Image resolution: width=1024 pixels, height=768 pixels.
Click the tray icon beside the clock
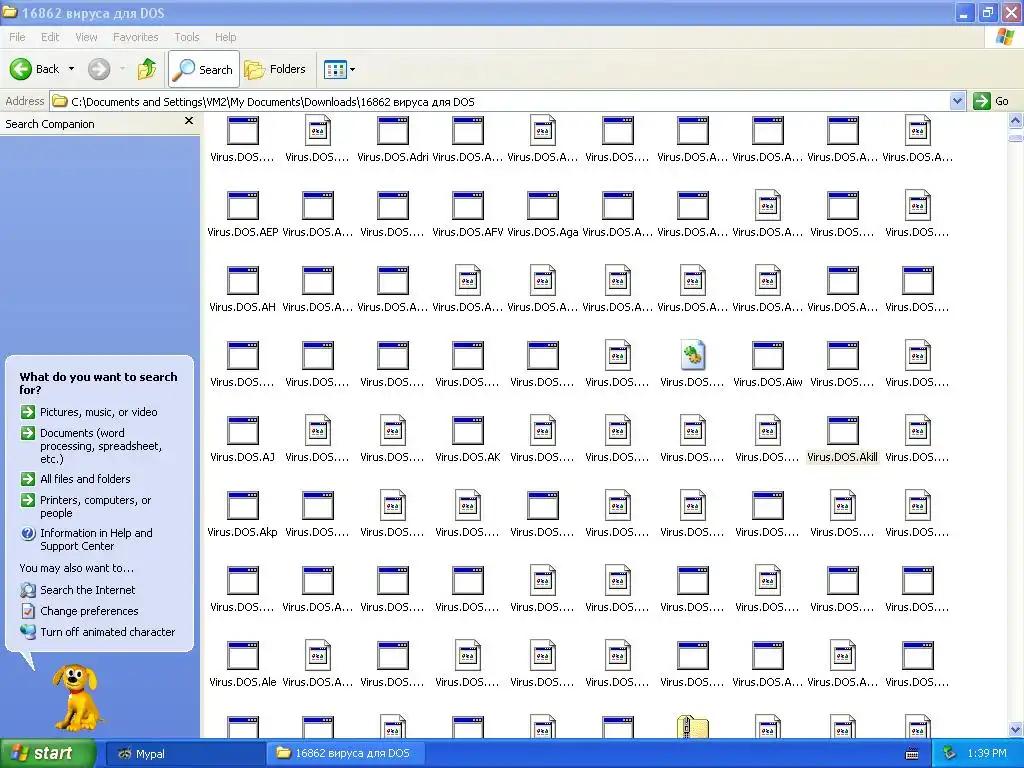pos(950,753)
